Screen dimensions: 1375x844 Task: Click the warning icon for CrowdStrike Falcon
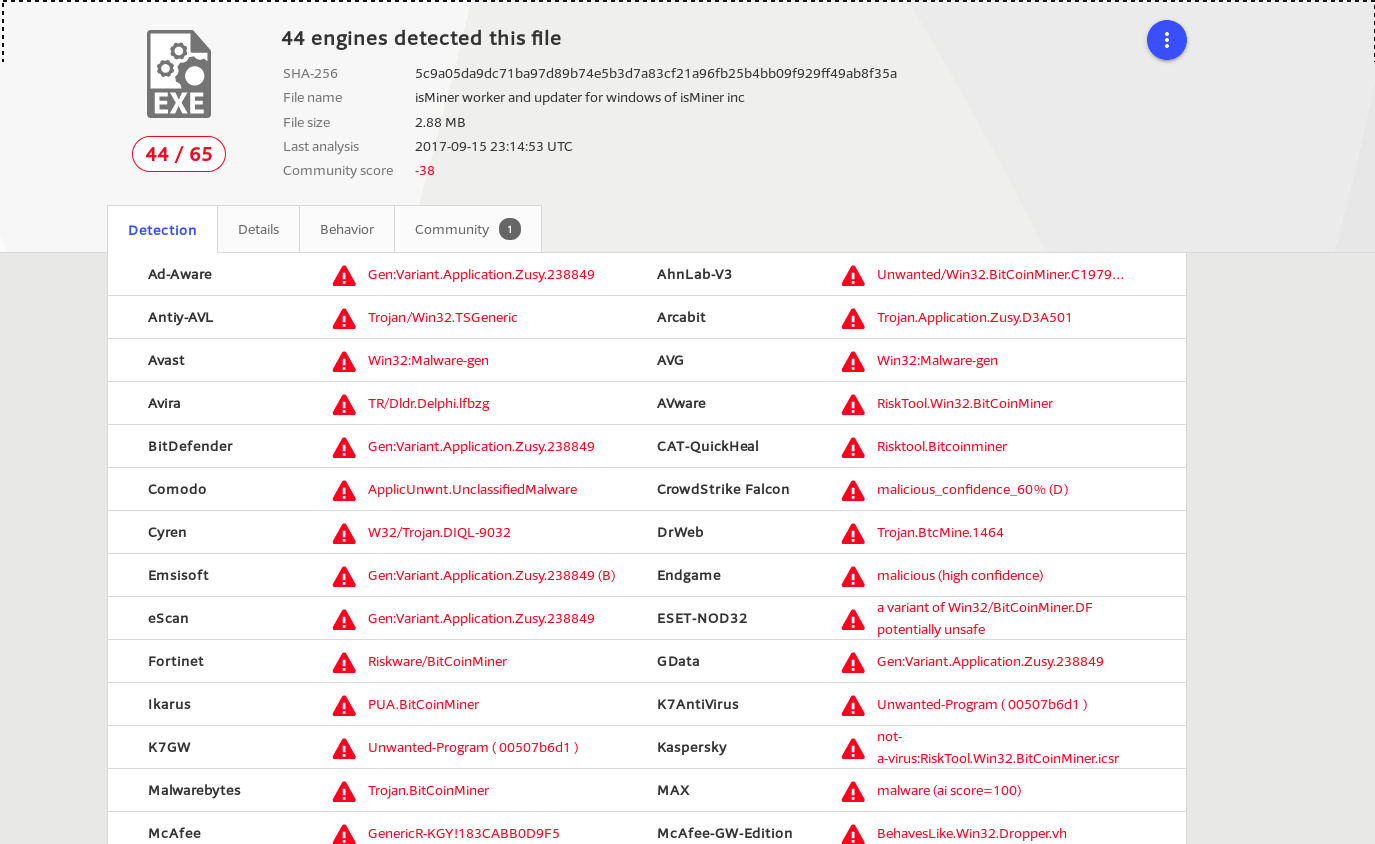[853, 490]
